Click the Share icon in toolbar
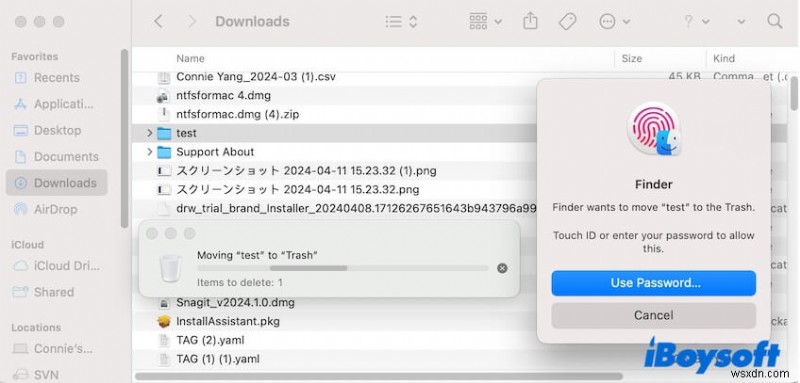Viewport: 800px width, 383px height. pyautogui.click(x=531, y=21)
